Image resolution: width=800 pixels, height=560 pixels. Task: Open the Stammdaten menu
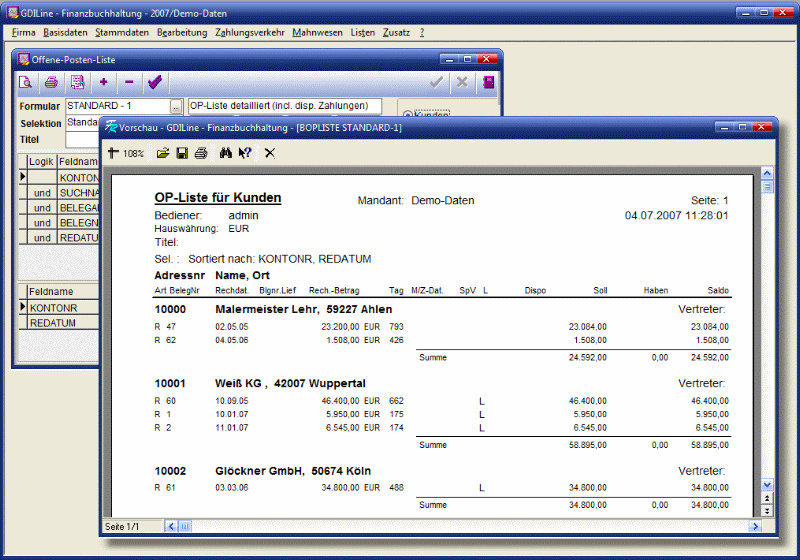[122, 32]
